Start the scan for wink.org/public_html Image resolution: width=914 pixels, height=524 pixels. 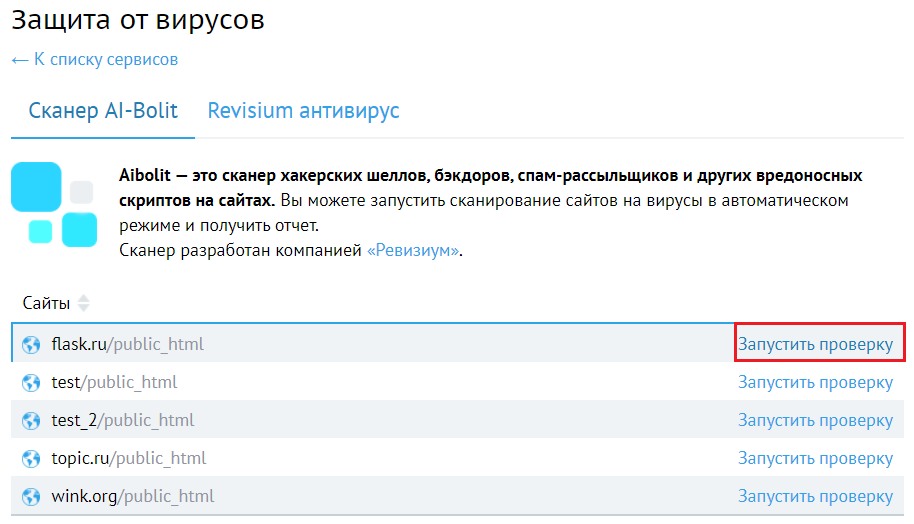click(x=815, y=497)
